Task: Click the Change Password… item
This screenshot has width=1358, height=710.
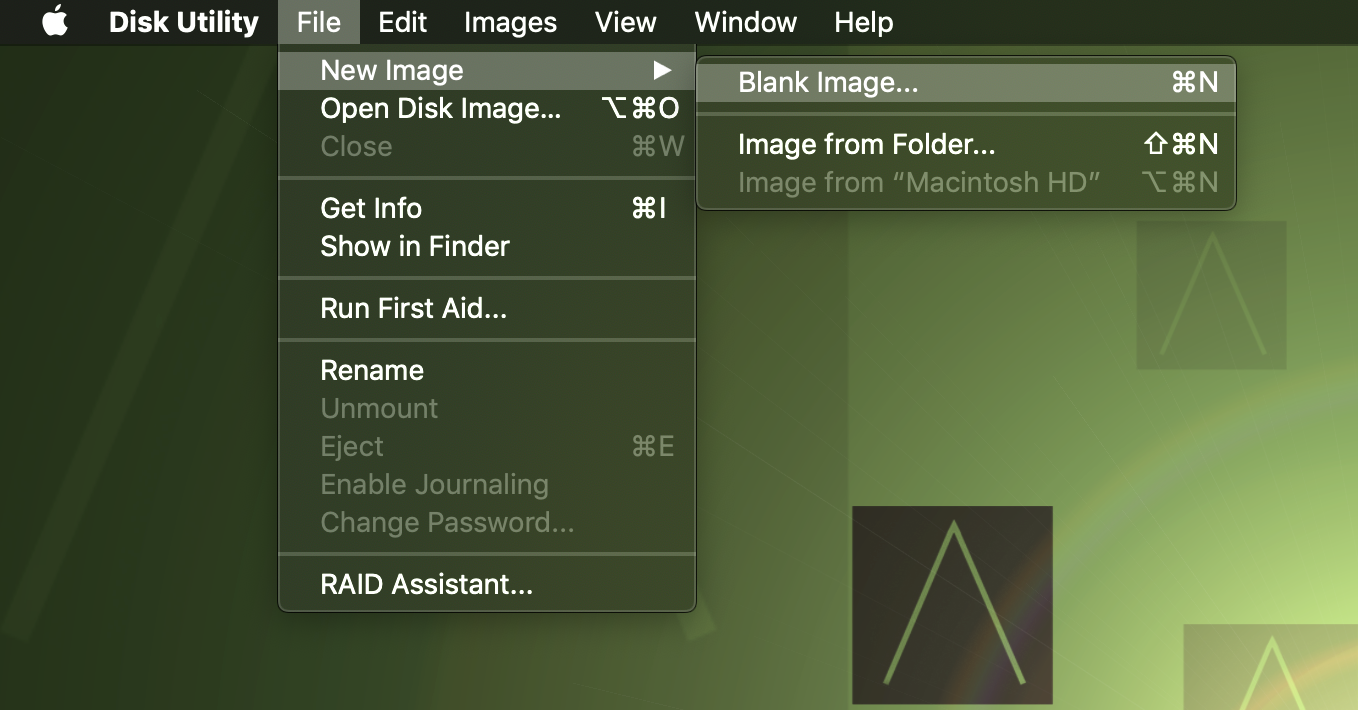Action: coord(447,522)
